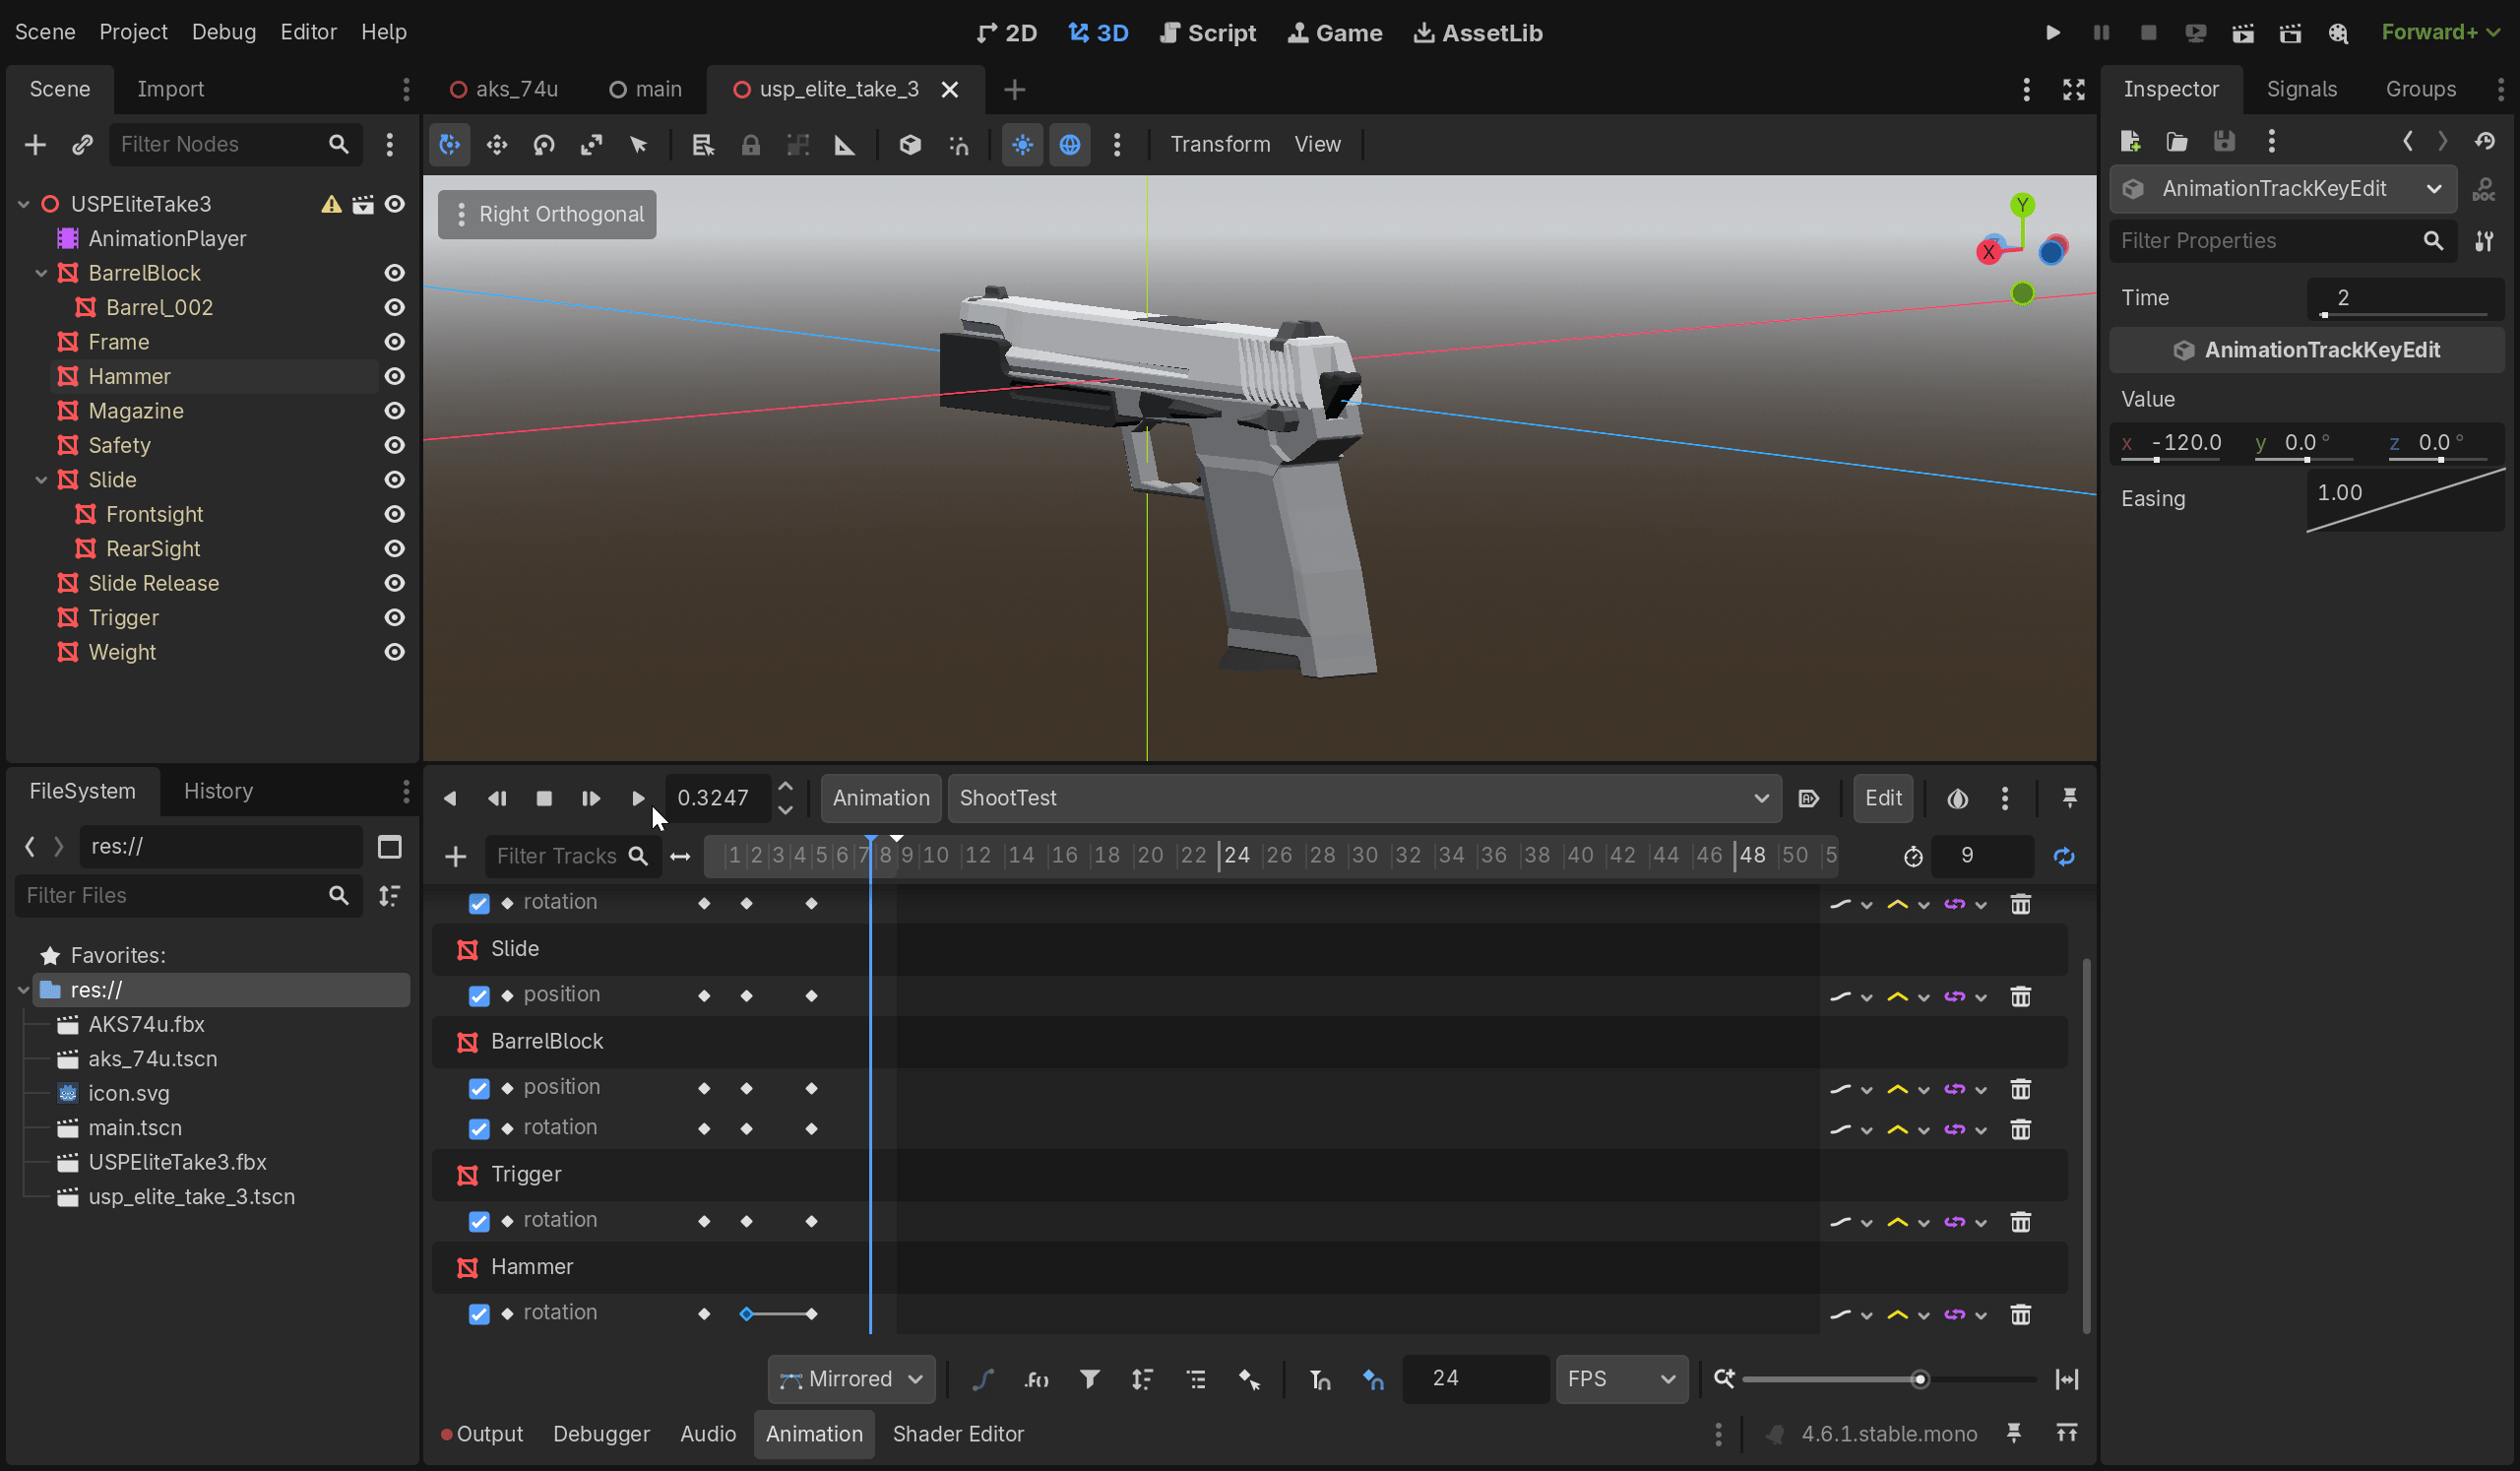Viewport: 2520px width, 1471px height.
Task: Hide the Magazine node visibility
Action: click(395, 411)
